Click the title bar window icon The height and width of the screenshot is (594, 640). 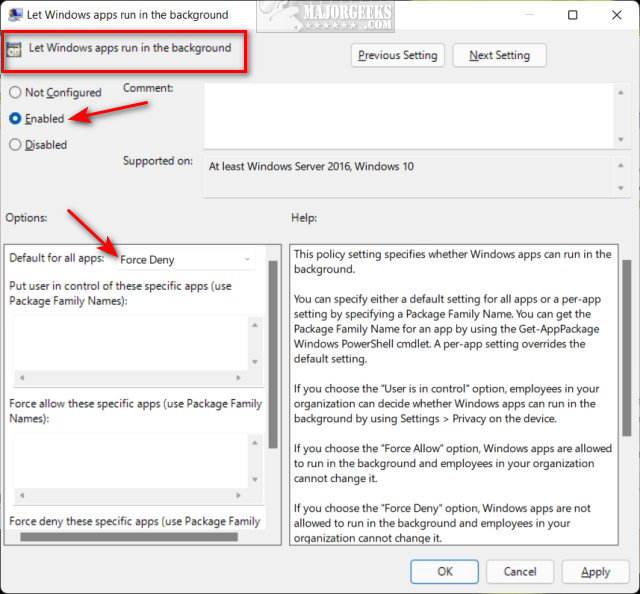point(15,15)
